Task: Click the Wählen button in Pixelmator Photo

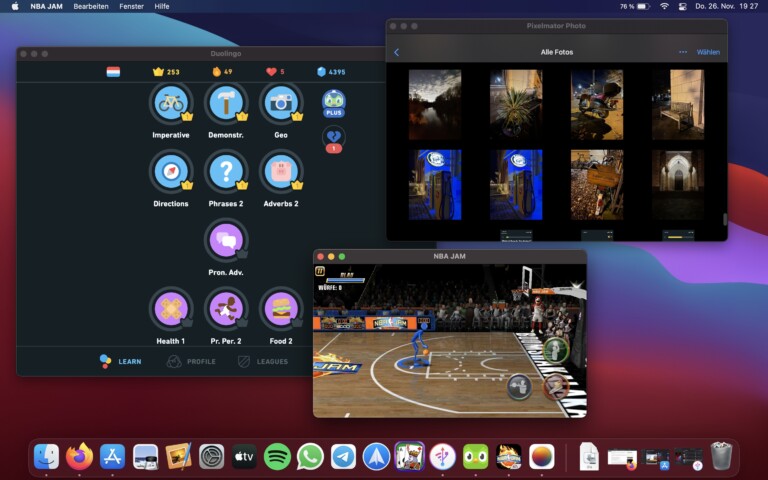Action: (x=708, y=52)
